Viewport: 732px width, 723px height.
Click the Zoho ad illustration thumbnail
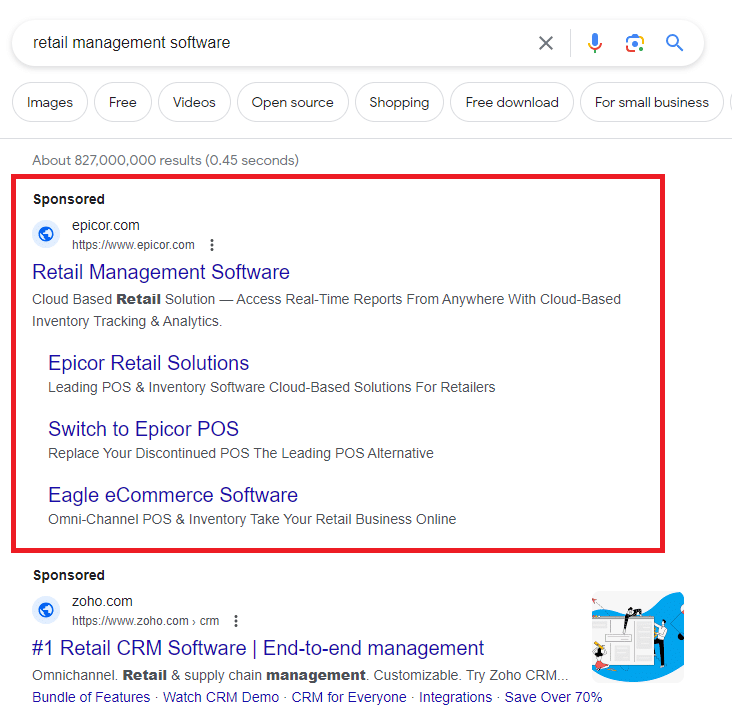click(637, 636)
